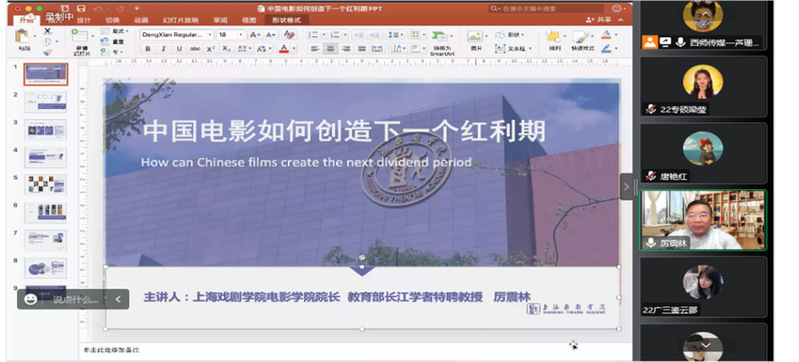Click the clear formatting eraser icon

[289, 35]
